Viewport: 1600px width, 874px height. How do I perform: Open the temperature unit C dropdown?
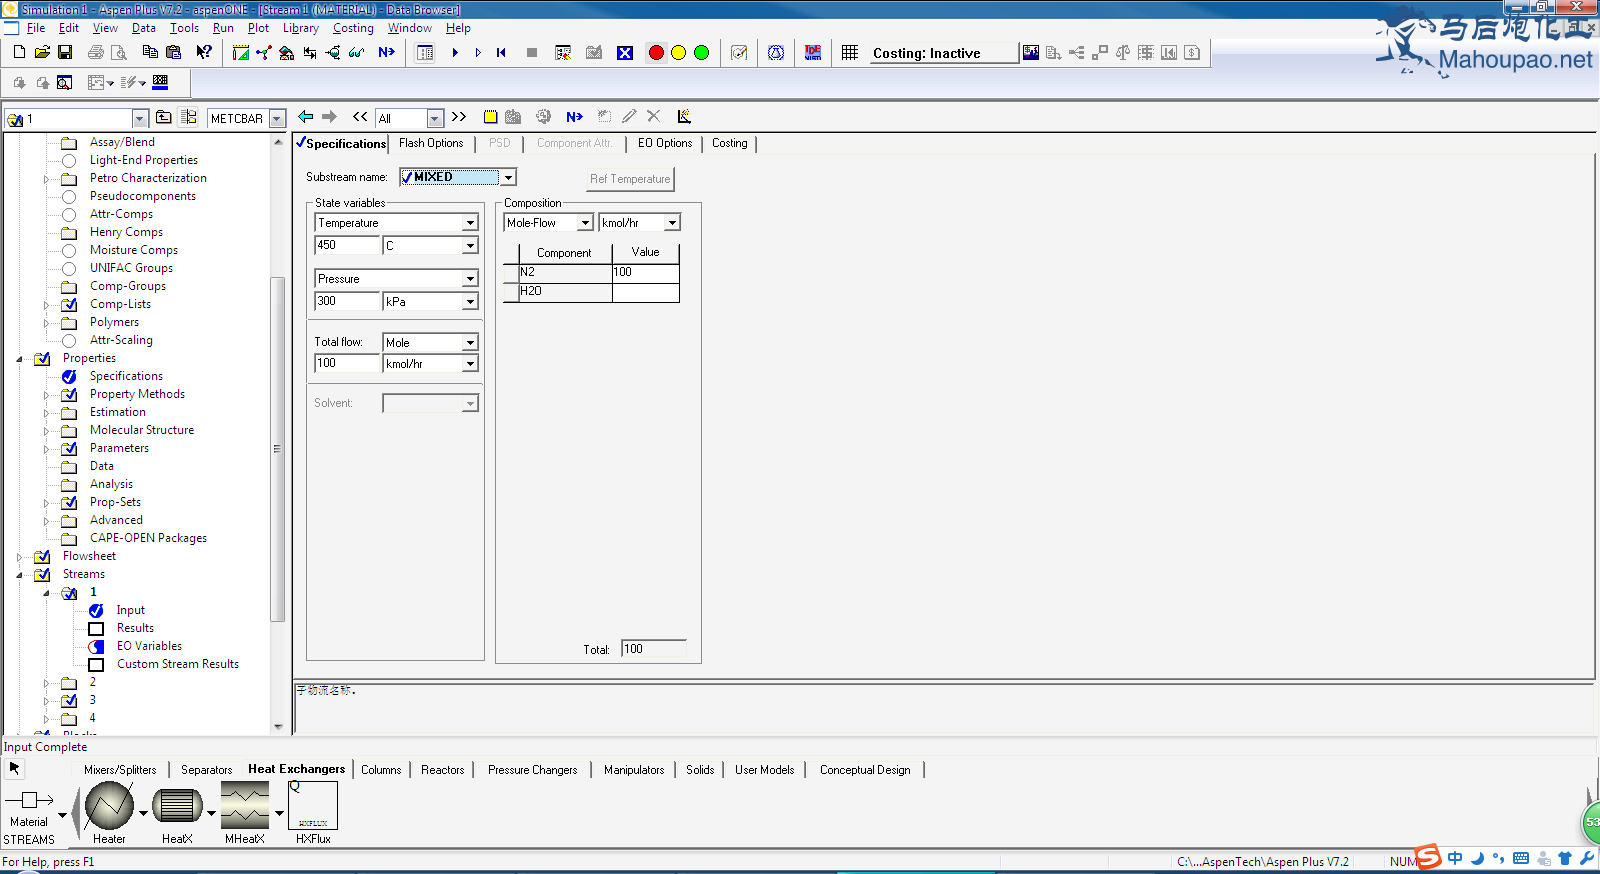470,246
